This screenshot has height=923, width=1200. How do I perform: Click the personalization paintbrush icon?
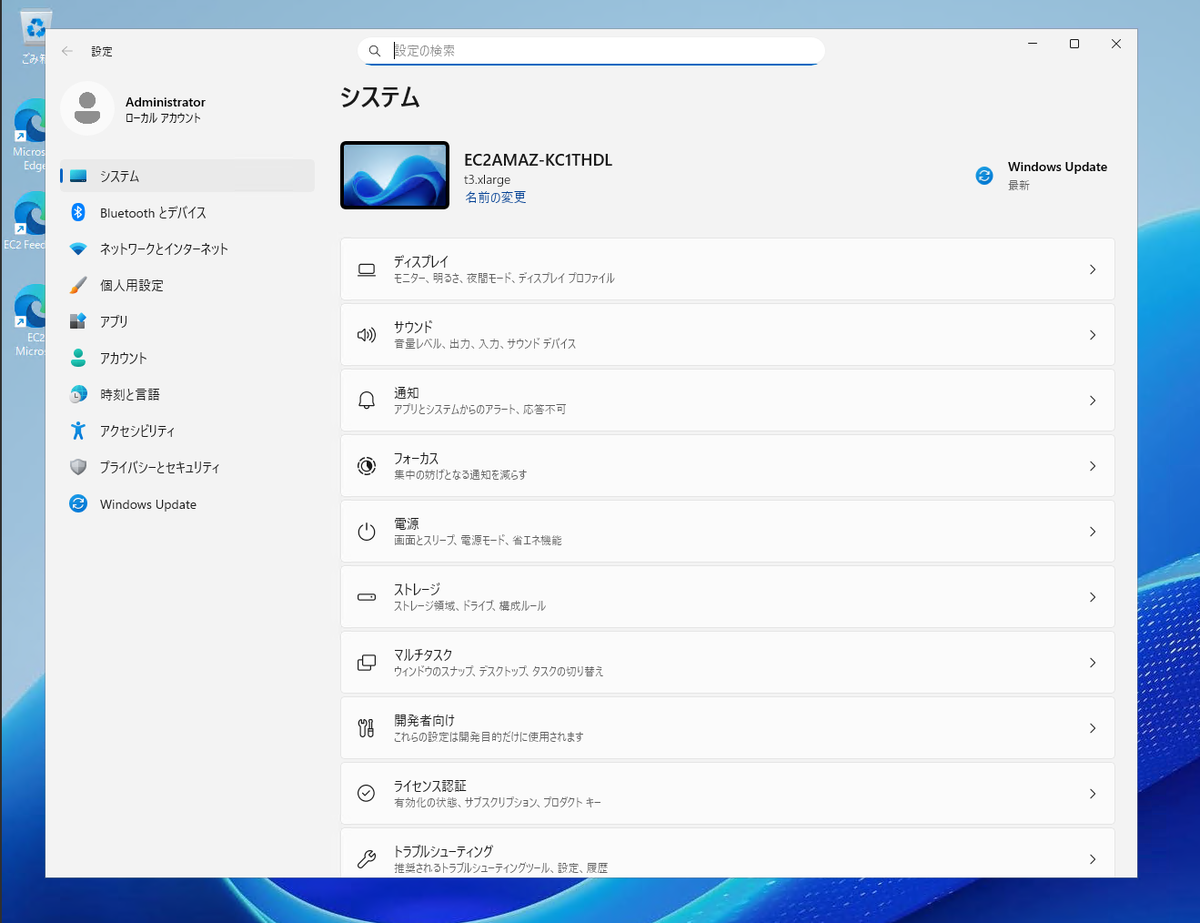tap(78, 285)
